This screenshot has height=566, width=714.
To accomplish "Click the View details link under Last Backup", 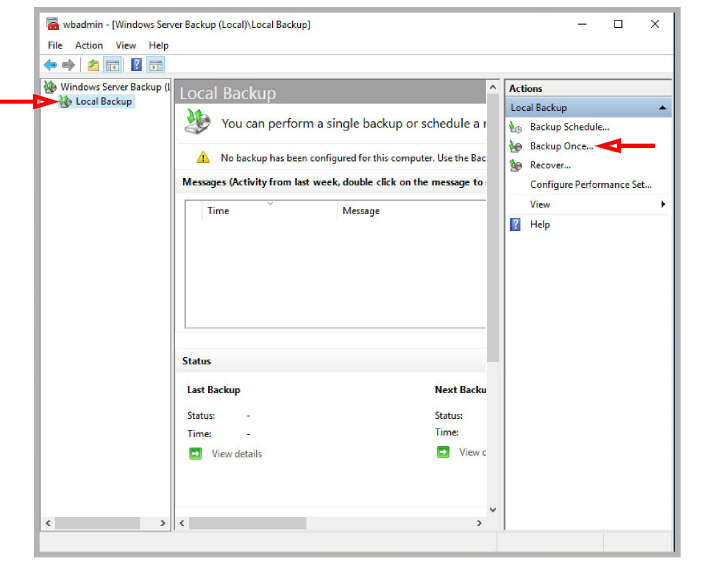I will (236, 454).
